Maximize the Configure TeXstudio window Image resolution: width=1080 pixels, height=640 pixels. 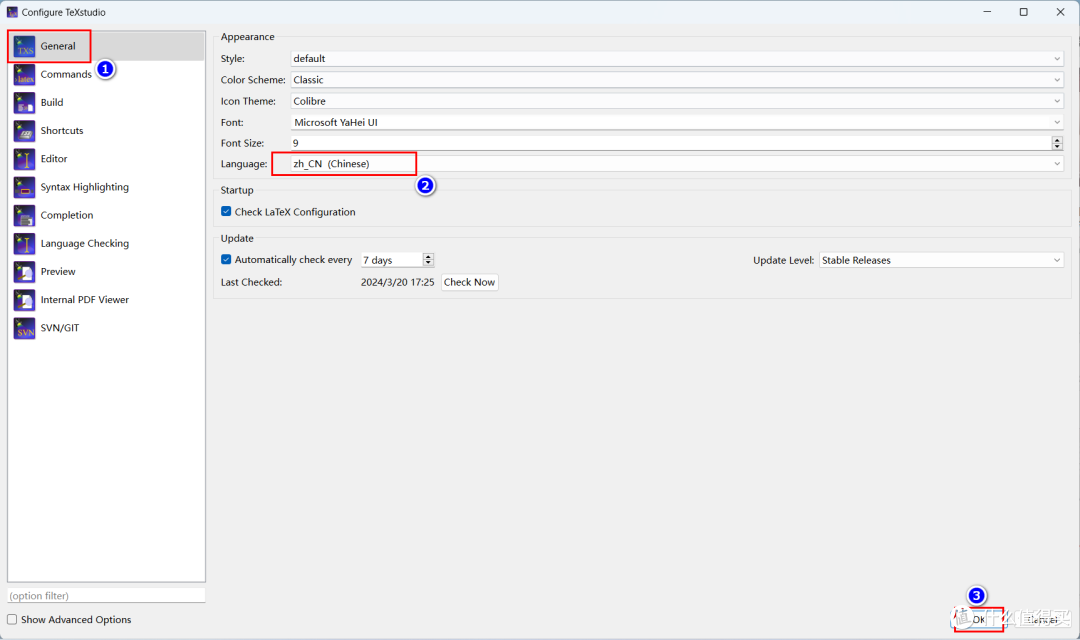tap(1024, 12)
